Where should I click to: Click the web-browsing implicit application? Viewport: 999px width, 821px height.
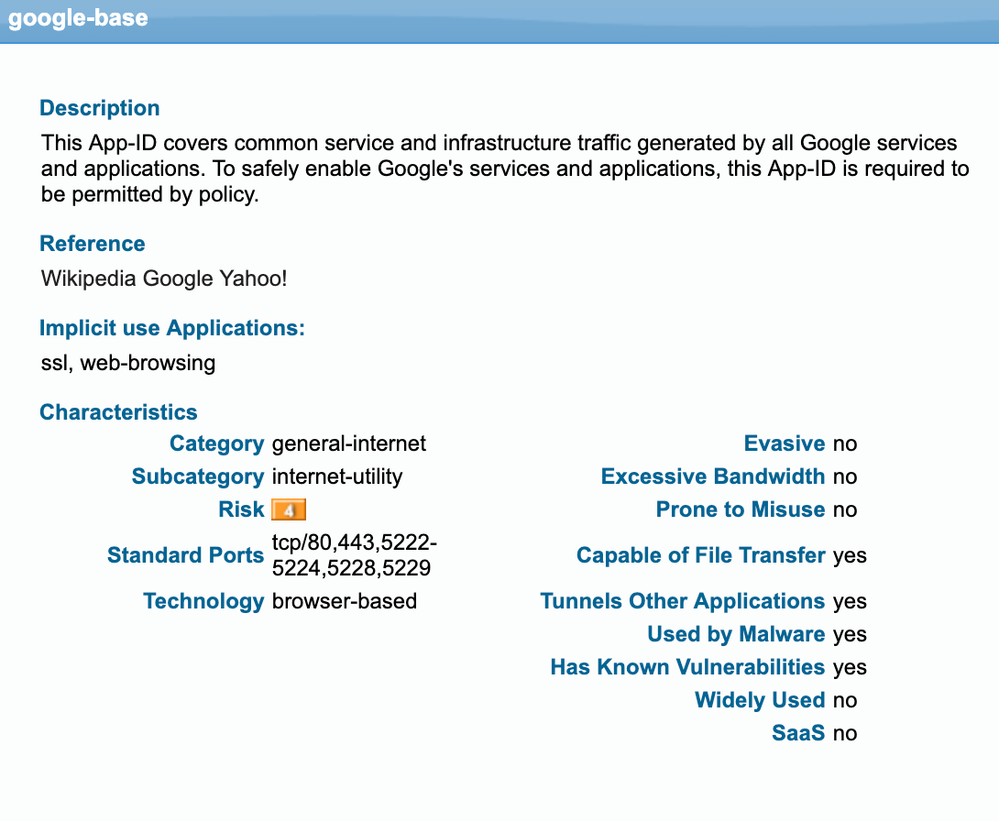click(x=148, y=362)
